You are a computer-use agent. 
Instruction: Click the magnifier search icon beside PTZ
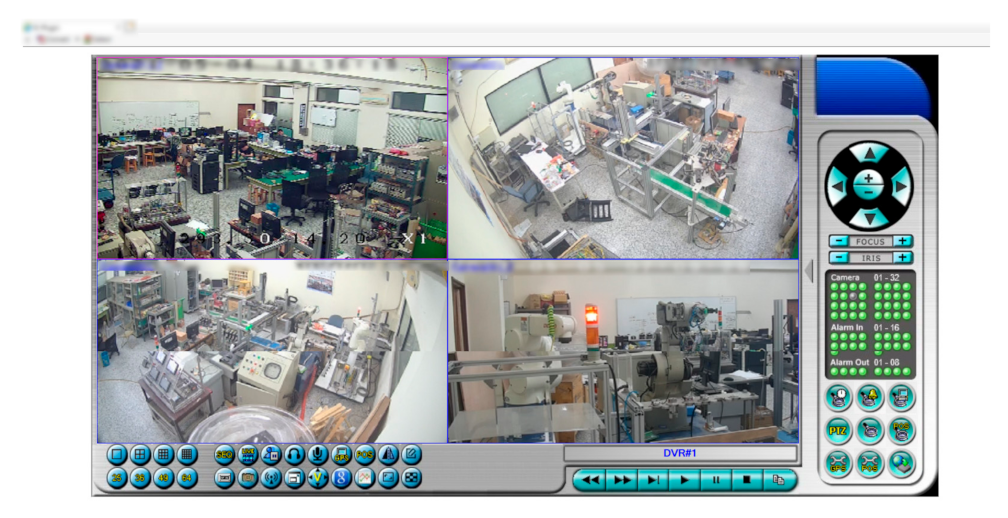pos(870,431)
